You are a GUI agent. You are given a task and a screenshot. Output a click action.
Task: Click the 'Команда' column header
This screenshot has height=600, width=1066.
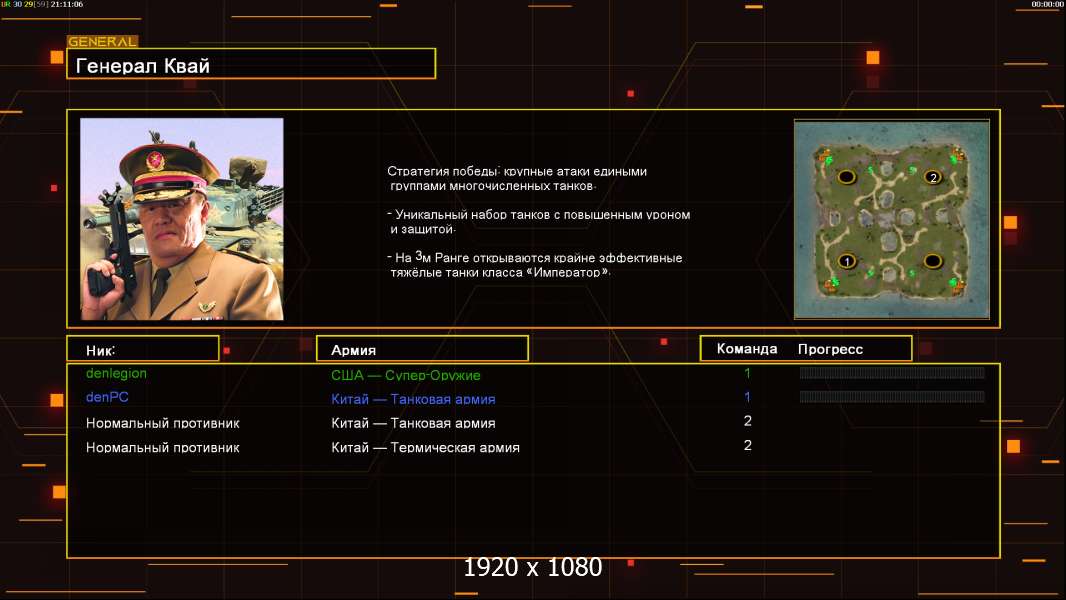coord(746,349)
